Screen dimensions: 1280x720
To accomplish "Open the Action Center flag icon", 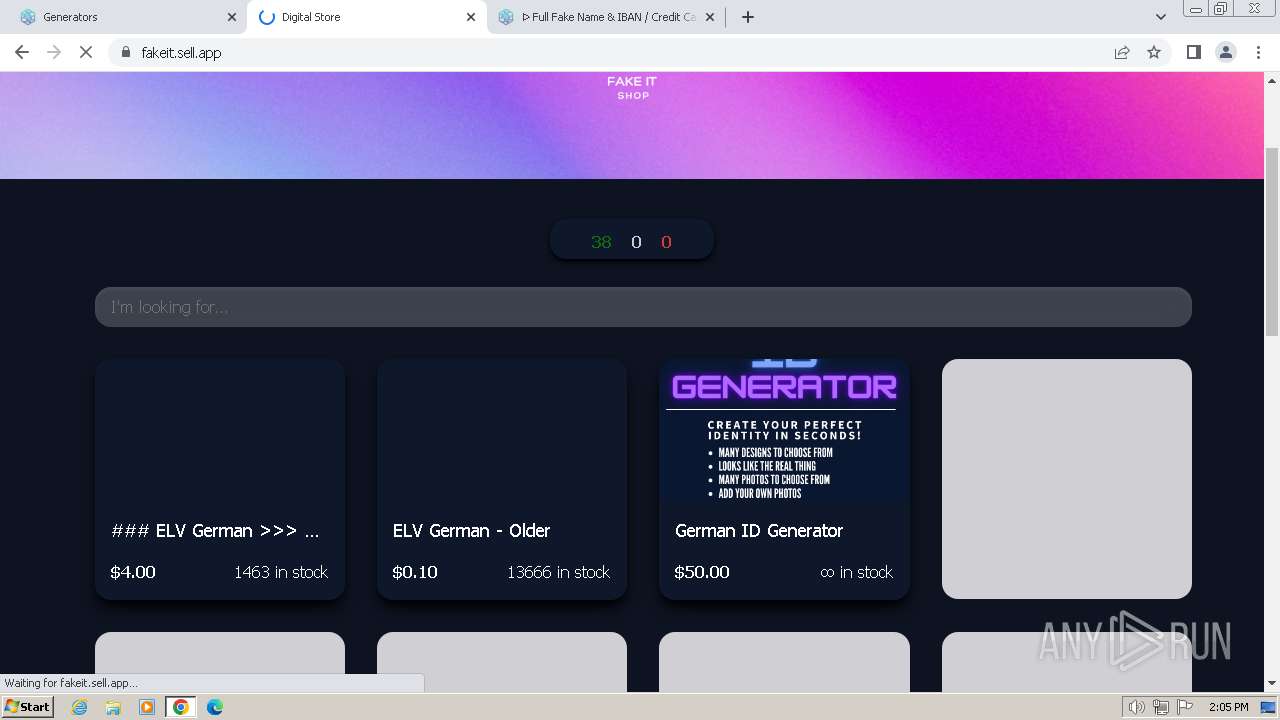I will coord(1185,707).
